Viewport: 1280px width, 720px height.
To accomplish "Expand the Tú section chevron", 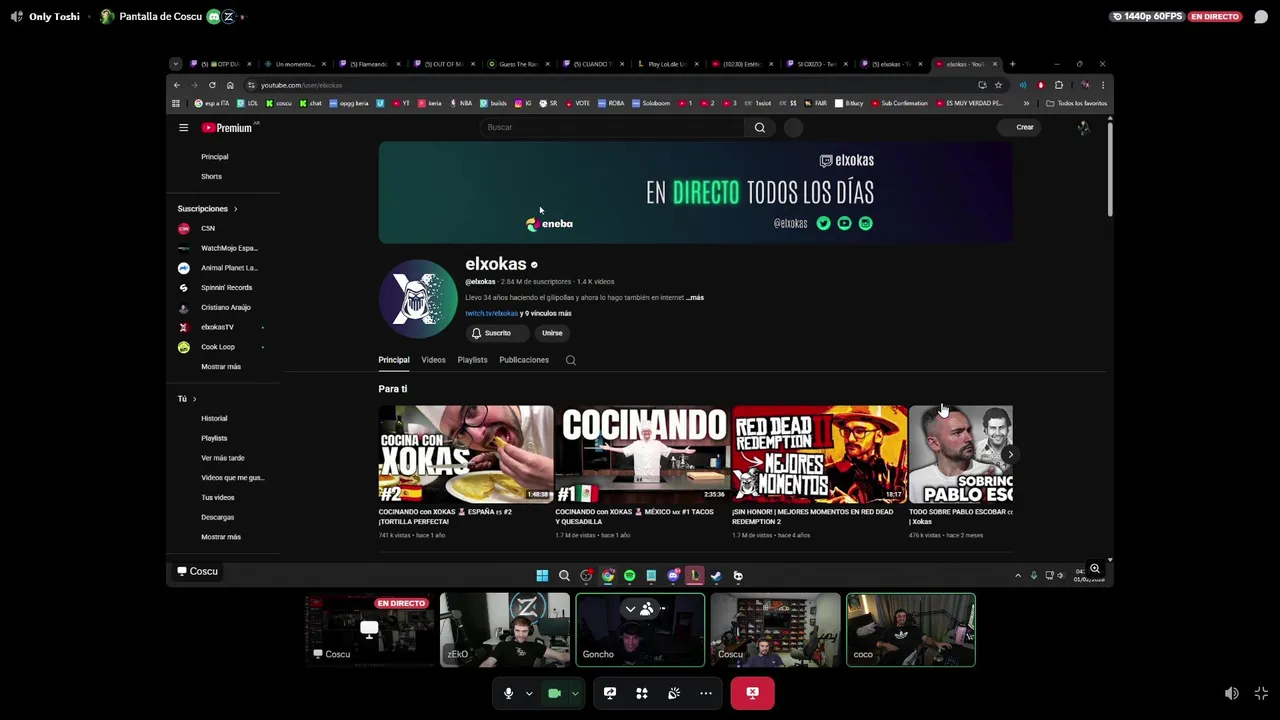I will (x=194, y=399).
